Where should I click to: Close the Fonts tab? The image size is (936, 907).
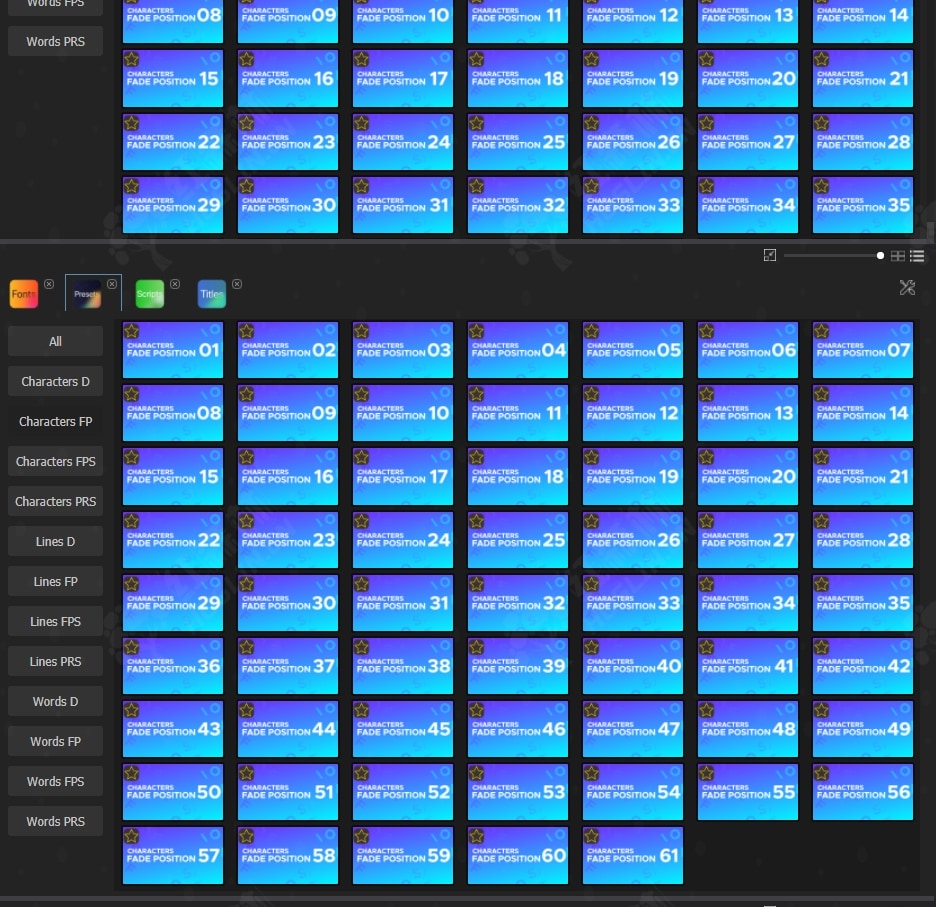click(49, 284)
